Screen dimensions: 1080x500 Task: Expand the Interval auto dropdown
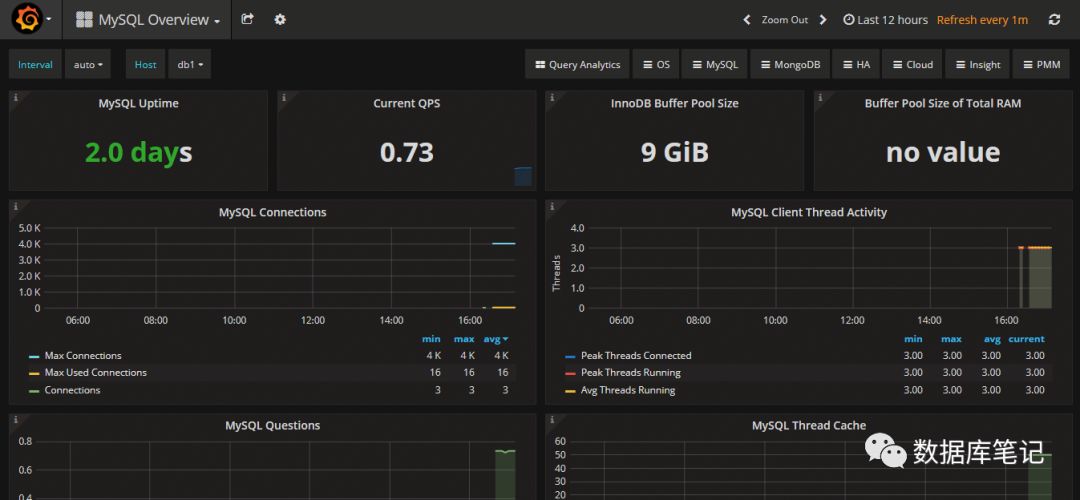point(88,65)
